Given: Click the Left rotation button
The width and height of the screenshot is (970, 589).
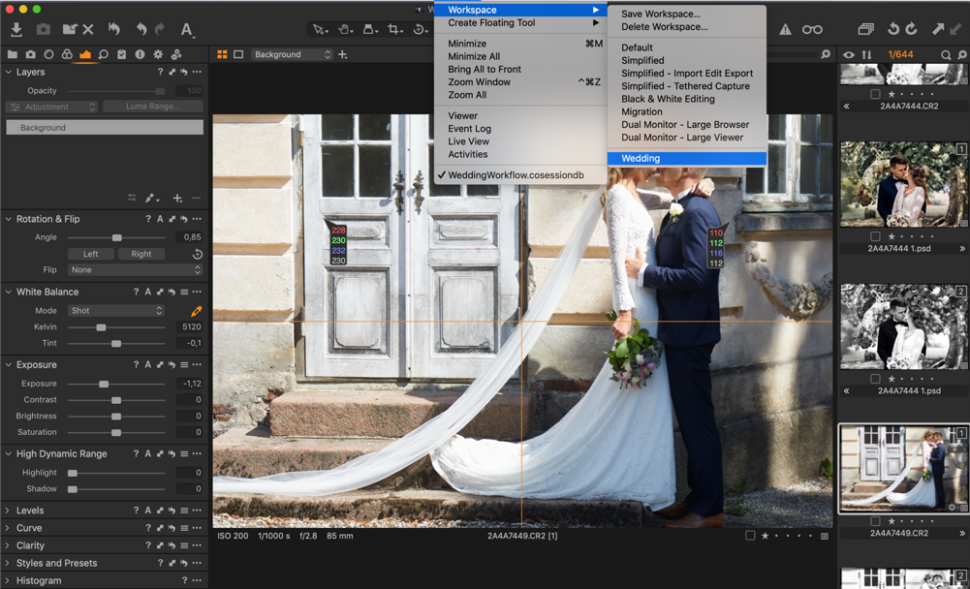Looking at the screenshot, I should [89, 253].
